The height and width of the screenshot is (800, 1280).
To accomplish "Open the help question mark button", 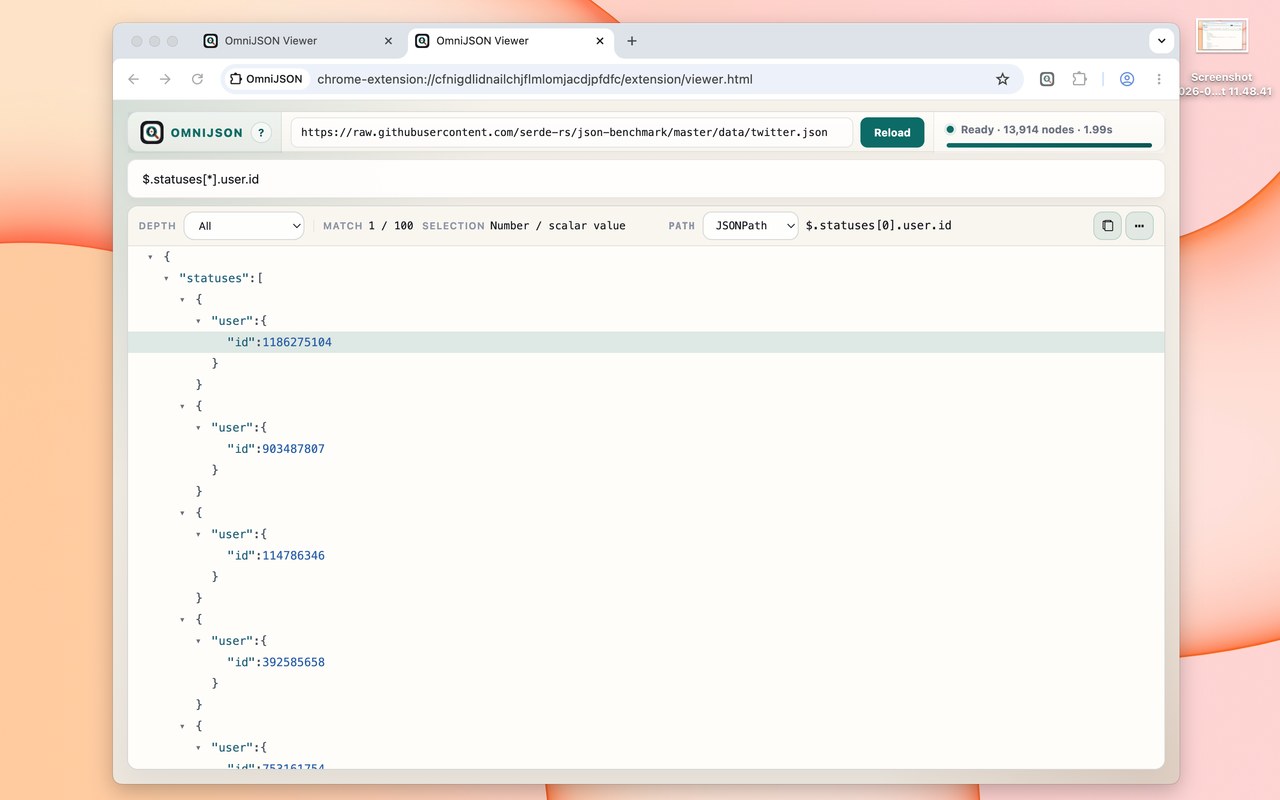I will pyautogui.click(x=261, y=132).
